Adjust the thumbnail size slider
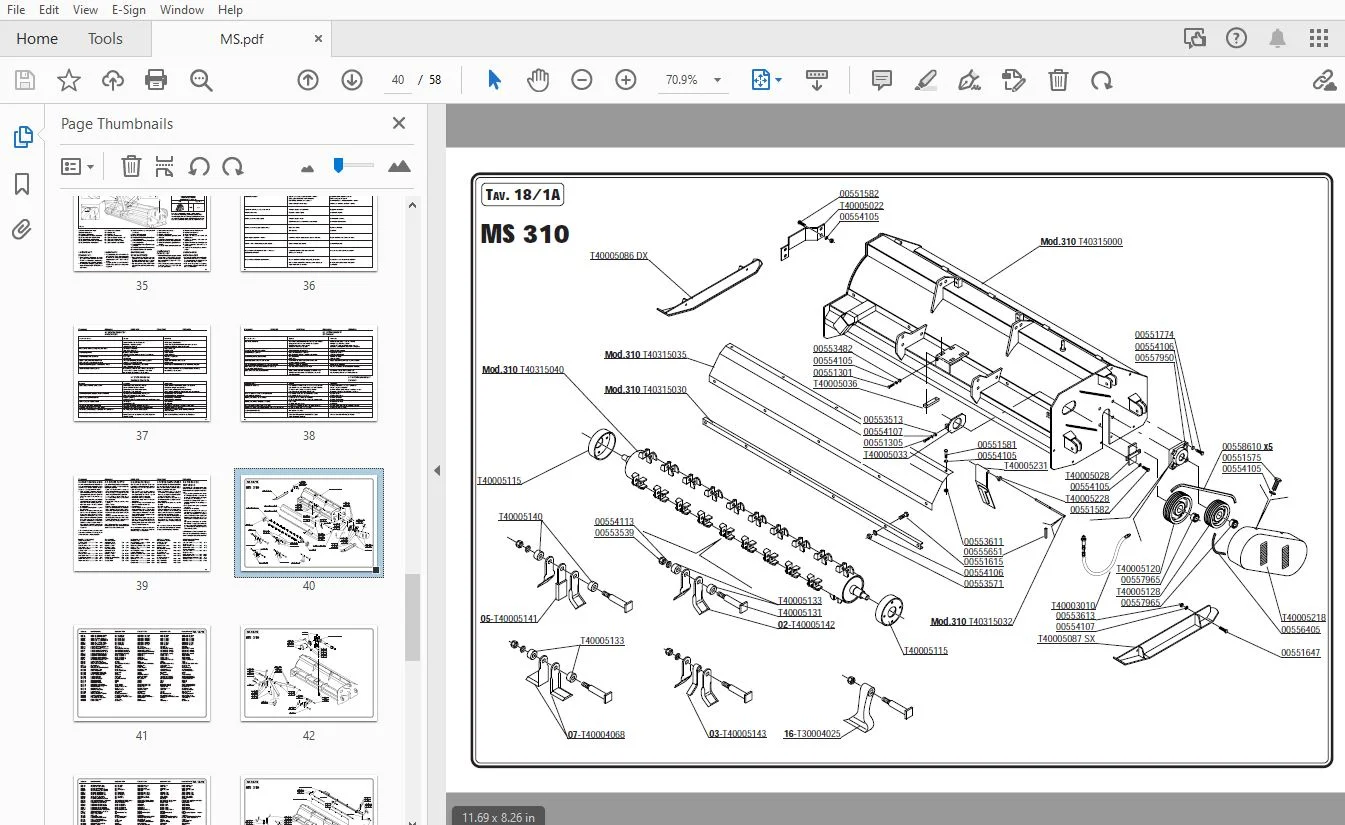The image size is (1345, 825). click(x=339, y=166)
